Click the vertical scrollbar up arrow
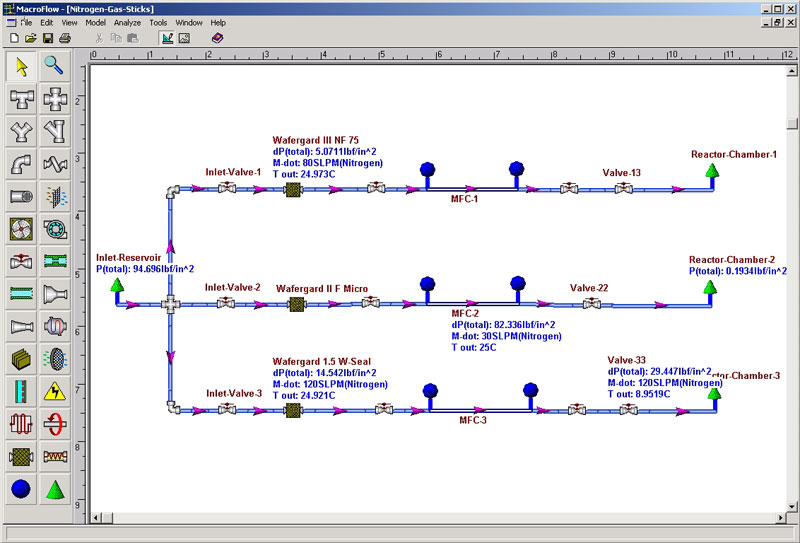 [x=792, y=71]
